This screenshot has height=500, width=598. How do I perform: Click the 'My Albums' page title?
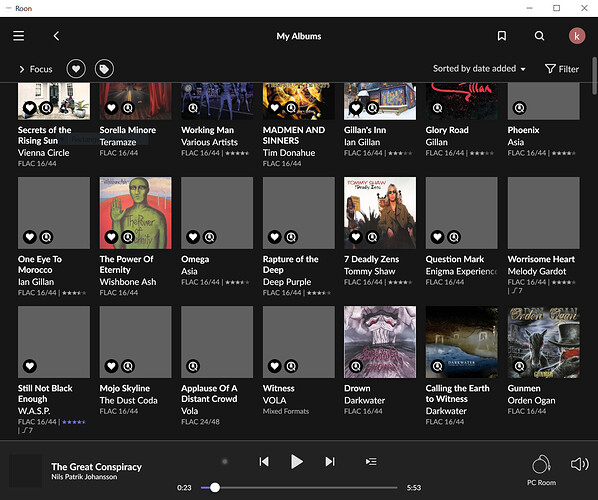coord(299,36)
